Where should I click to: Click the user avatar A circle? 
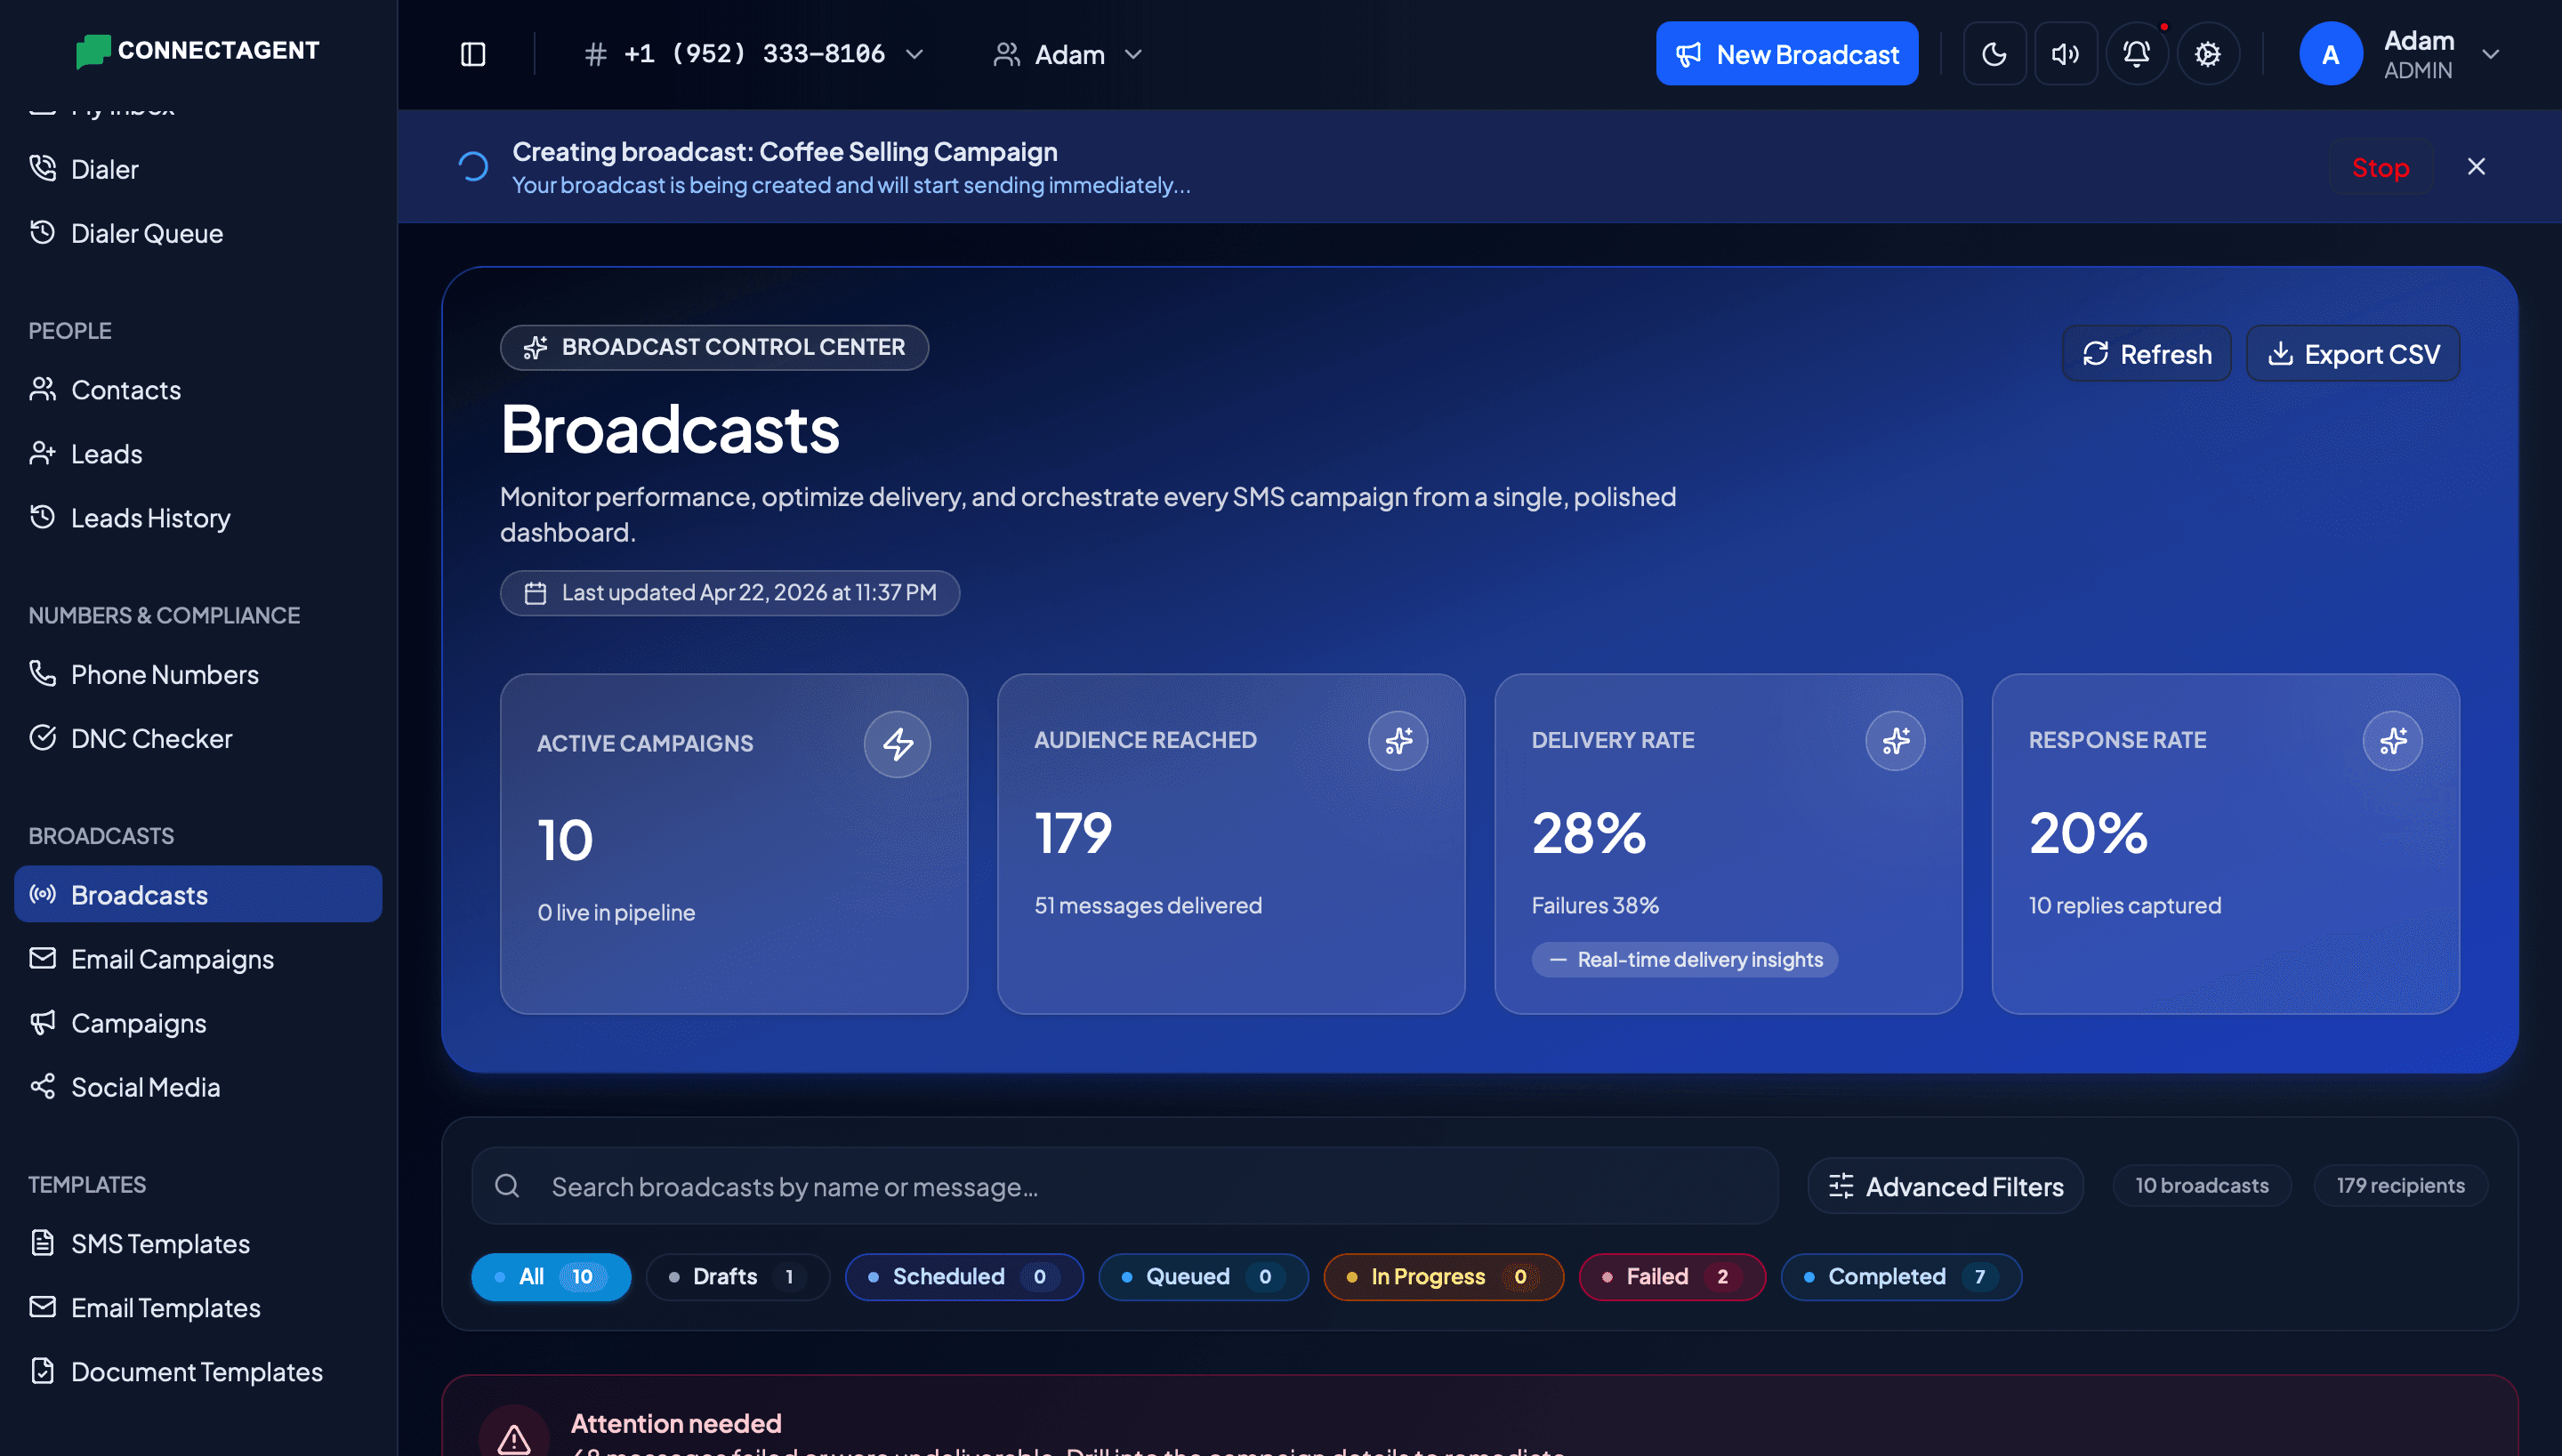[2330, 54]
